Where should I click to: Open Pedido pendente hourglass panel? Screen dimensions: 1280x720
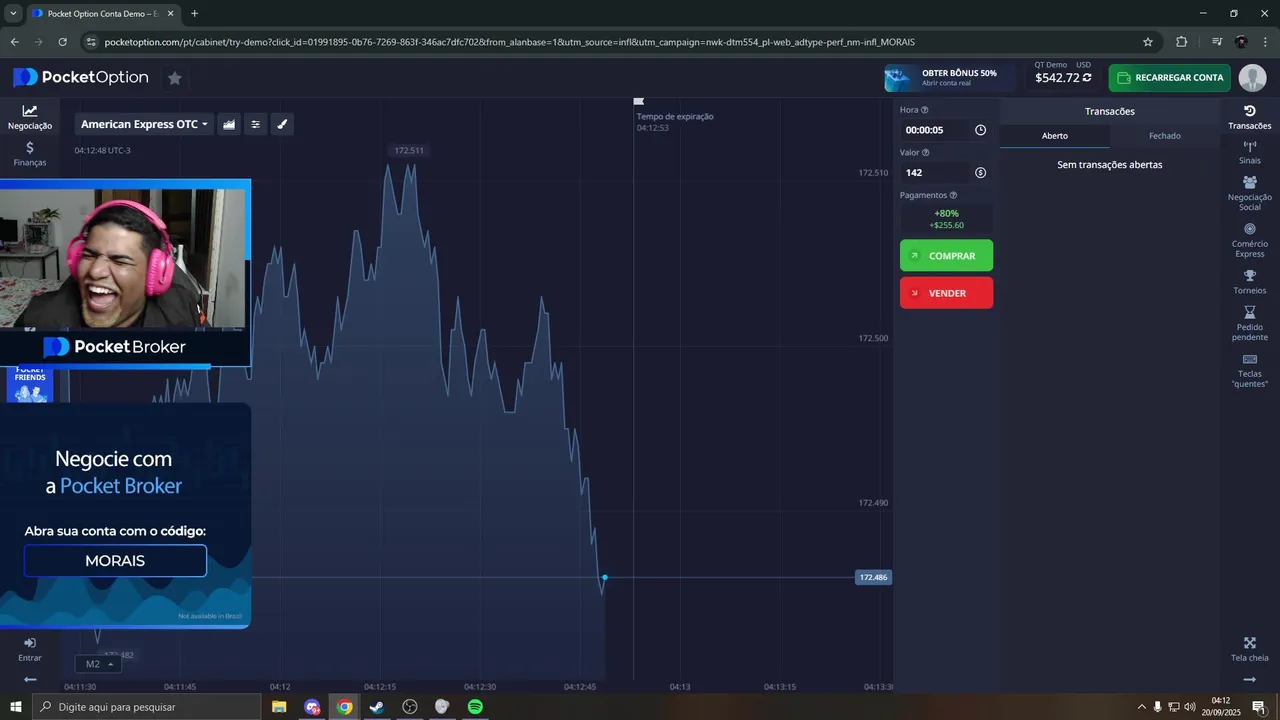pos(1249,323)
